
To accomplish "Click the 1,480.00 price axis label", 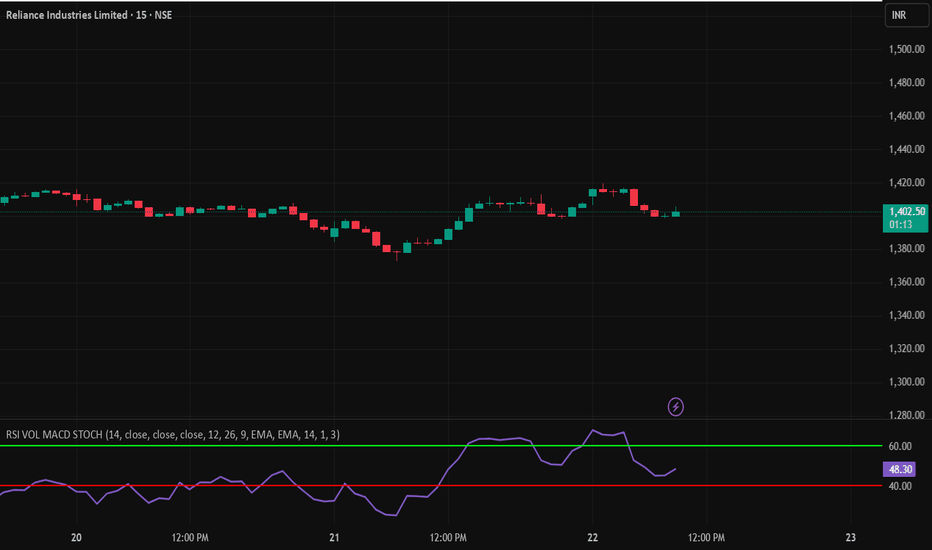I will tap(906, 83).
